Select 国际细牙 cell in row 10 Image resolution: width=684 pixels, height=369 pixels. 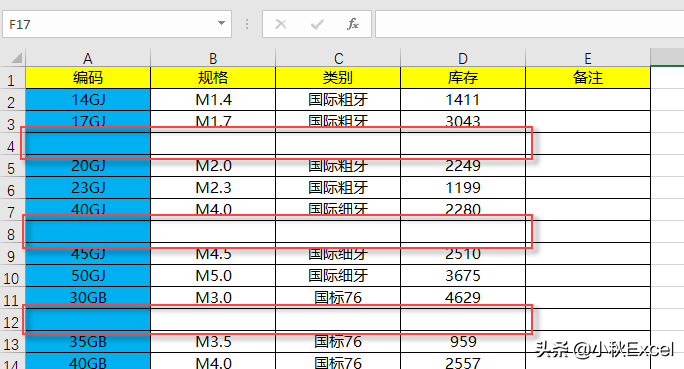pos(338,276)
